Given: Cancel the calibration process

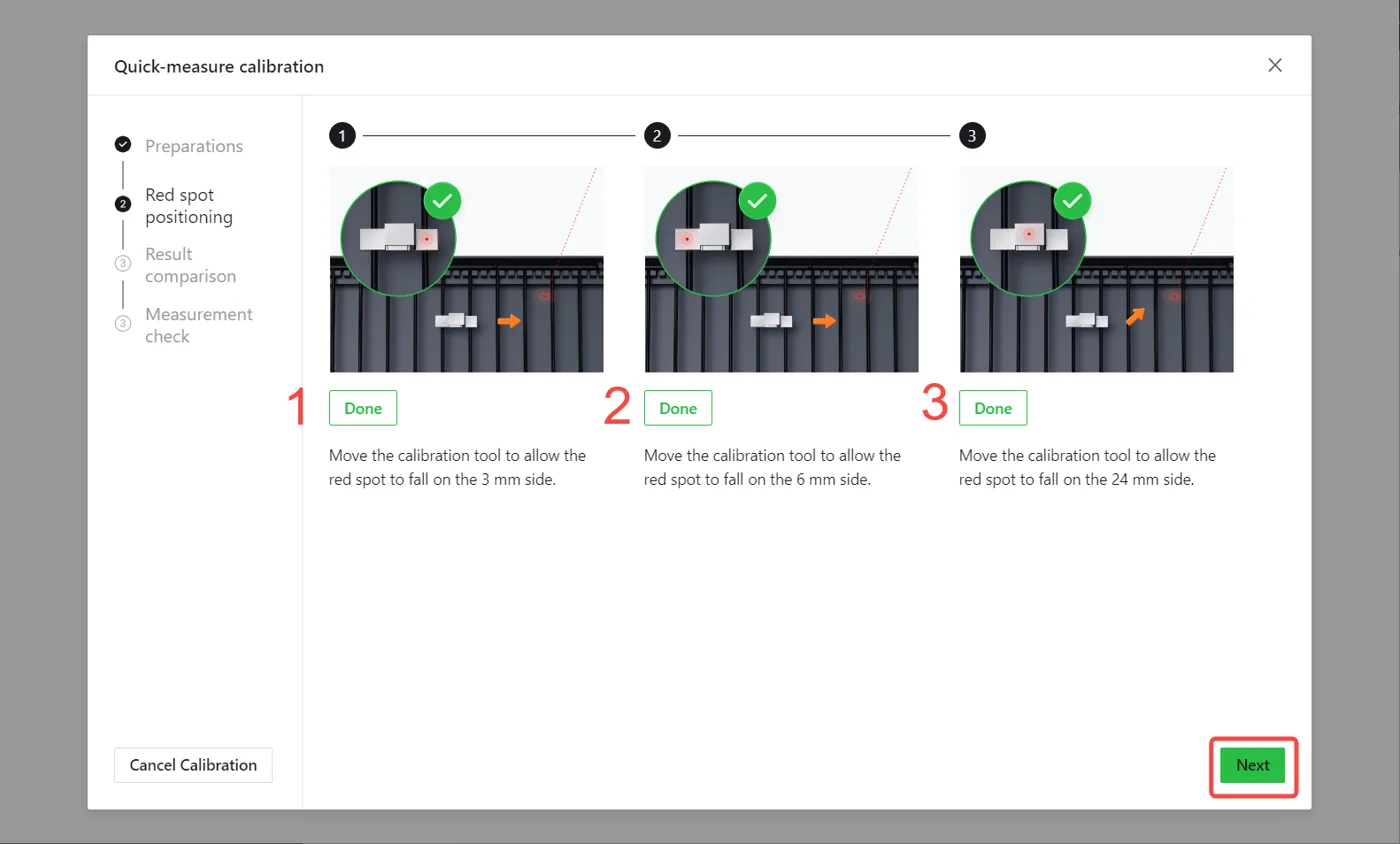Looking at the screenshot, I should tap(193, 765).
